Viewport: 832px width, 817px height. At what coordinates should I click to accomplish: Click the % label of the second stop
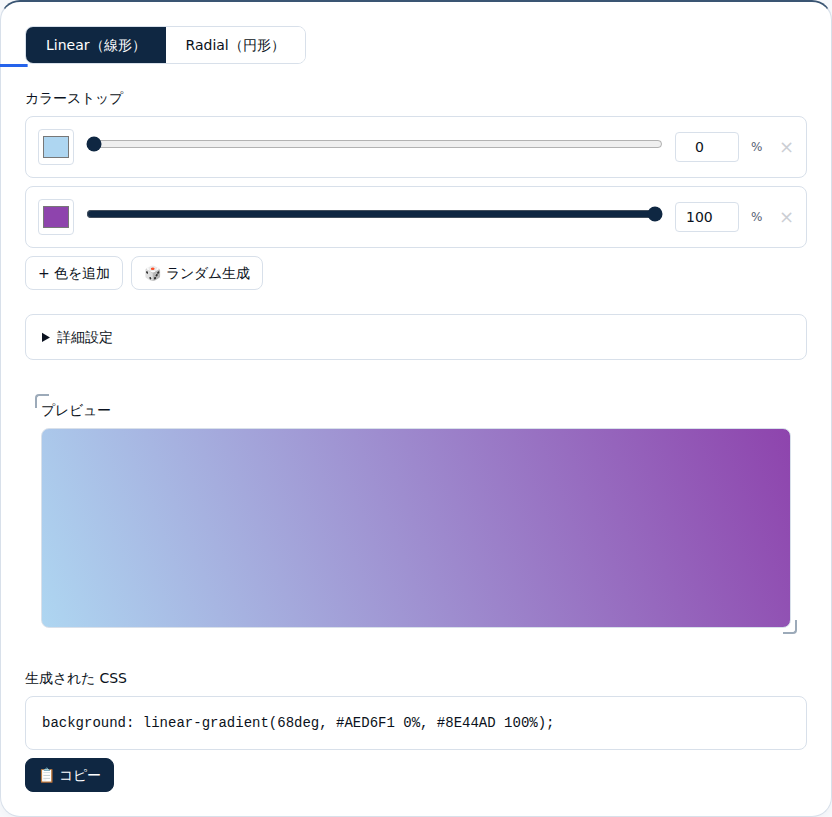click(757, 217)
